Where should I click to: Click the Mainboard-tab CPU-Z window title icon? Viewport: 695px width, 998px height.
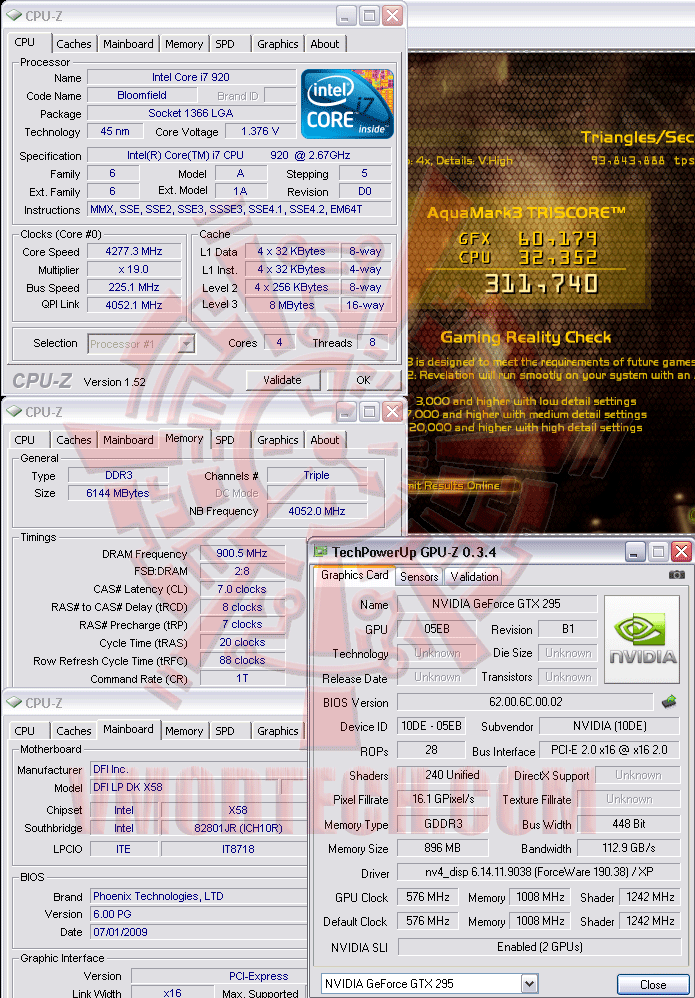click(x=13, y=703)
